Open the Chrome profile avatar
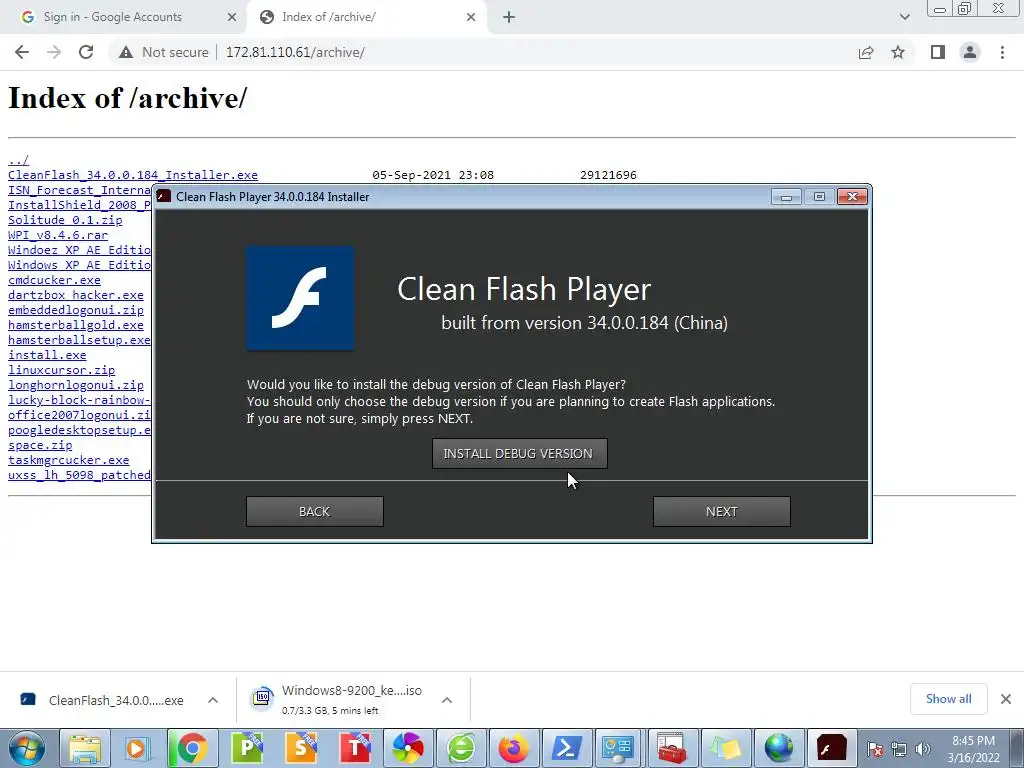Viewport: 1024px width, 768px height. click(x=970, y=52)
